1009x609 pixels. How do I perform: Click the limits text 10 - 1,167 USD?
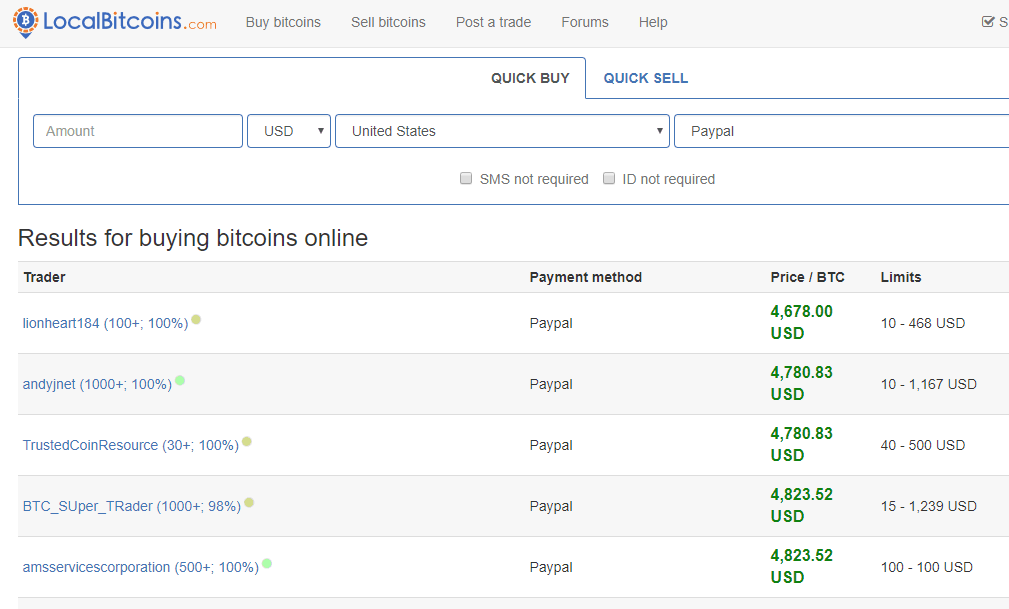click(929, 384)
